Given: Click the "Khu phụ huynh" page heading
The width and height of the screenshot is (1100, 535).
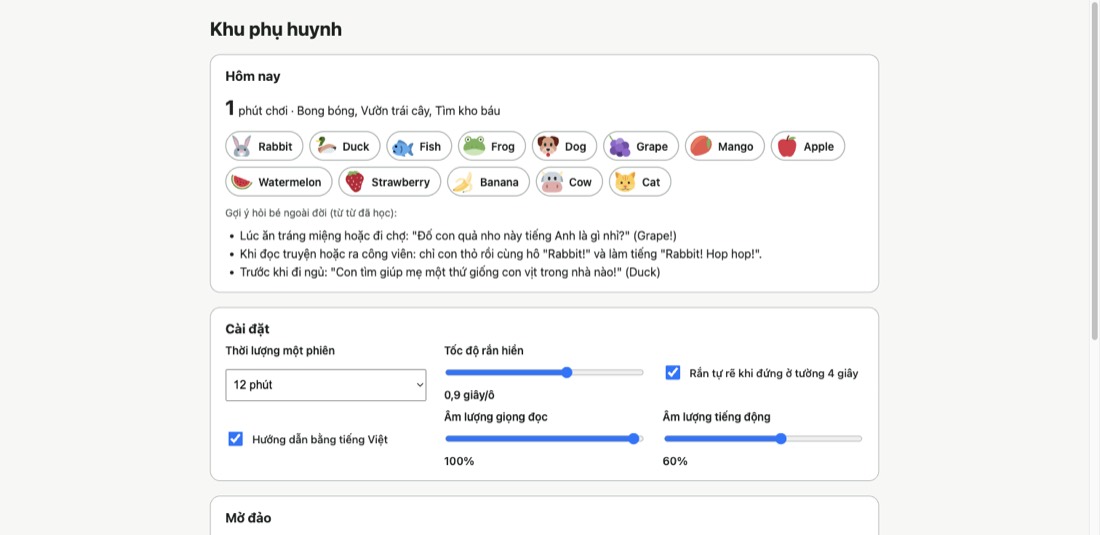Looking at the screenshot, I should pyautogui.click(x=276, y=29).
